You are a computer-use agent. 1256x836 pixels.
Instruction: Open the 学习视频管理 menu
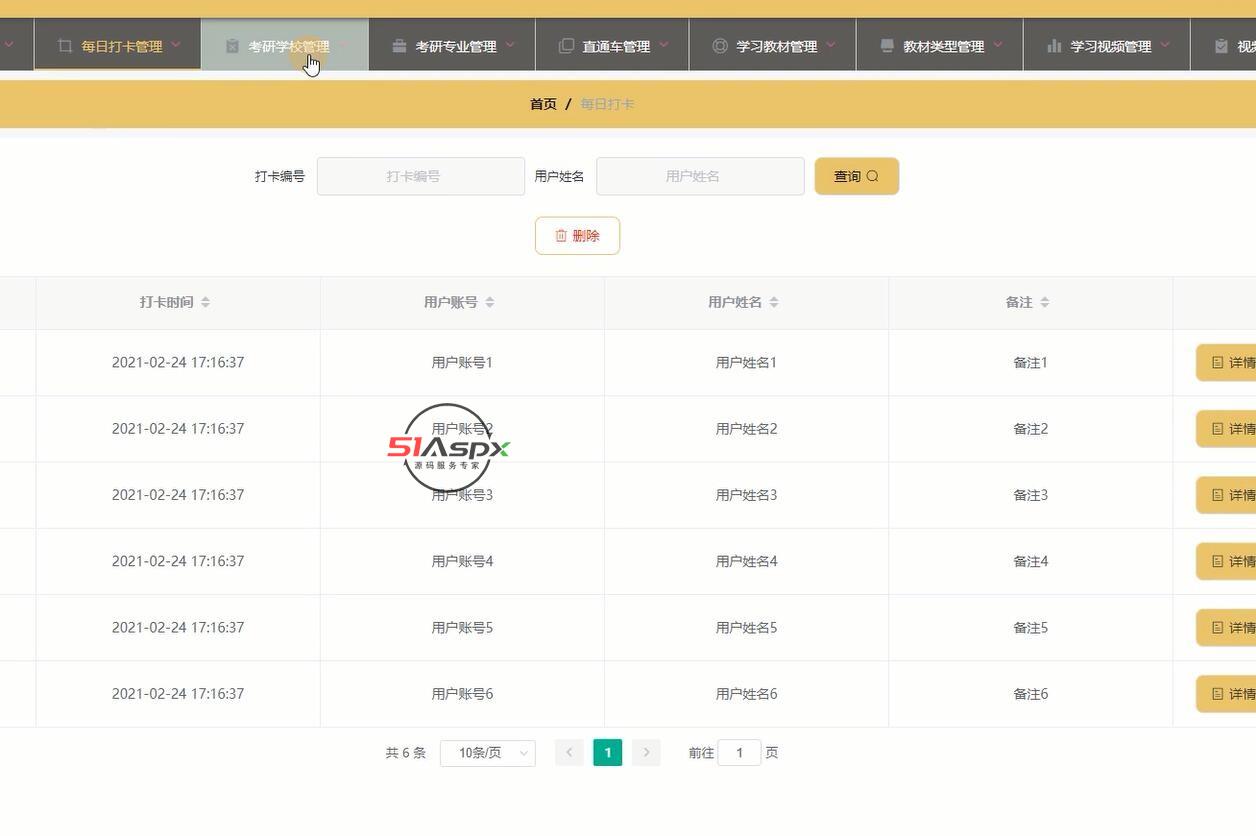(x=1107, y=45)
